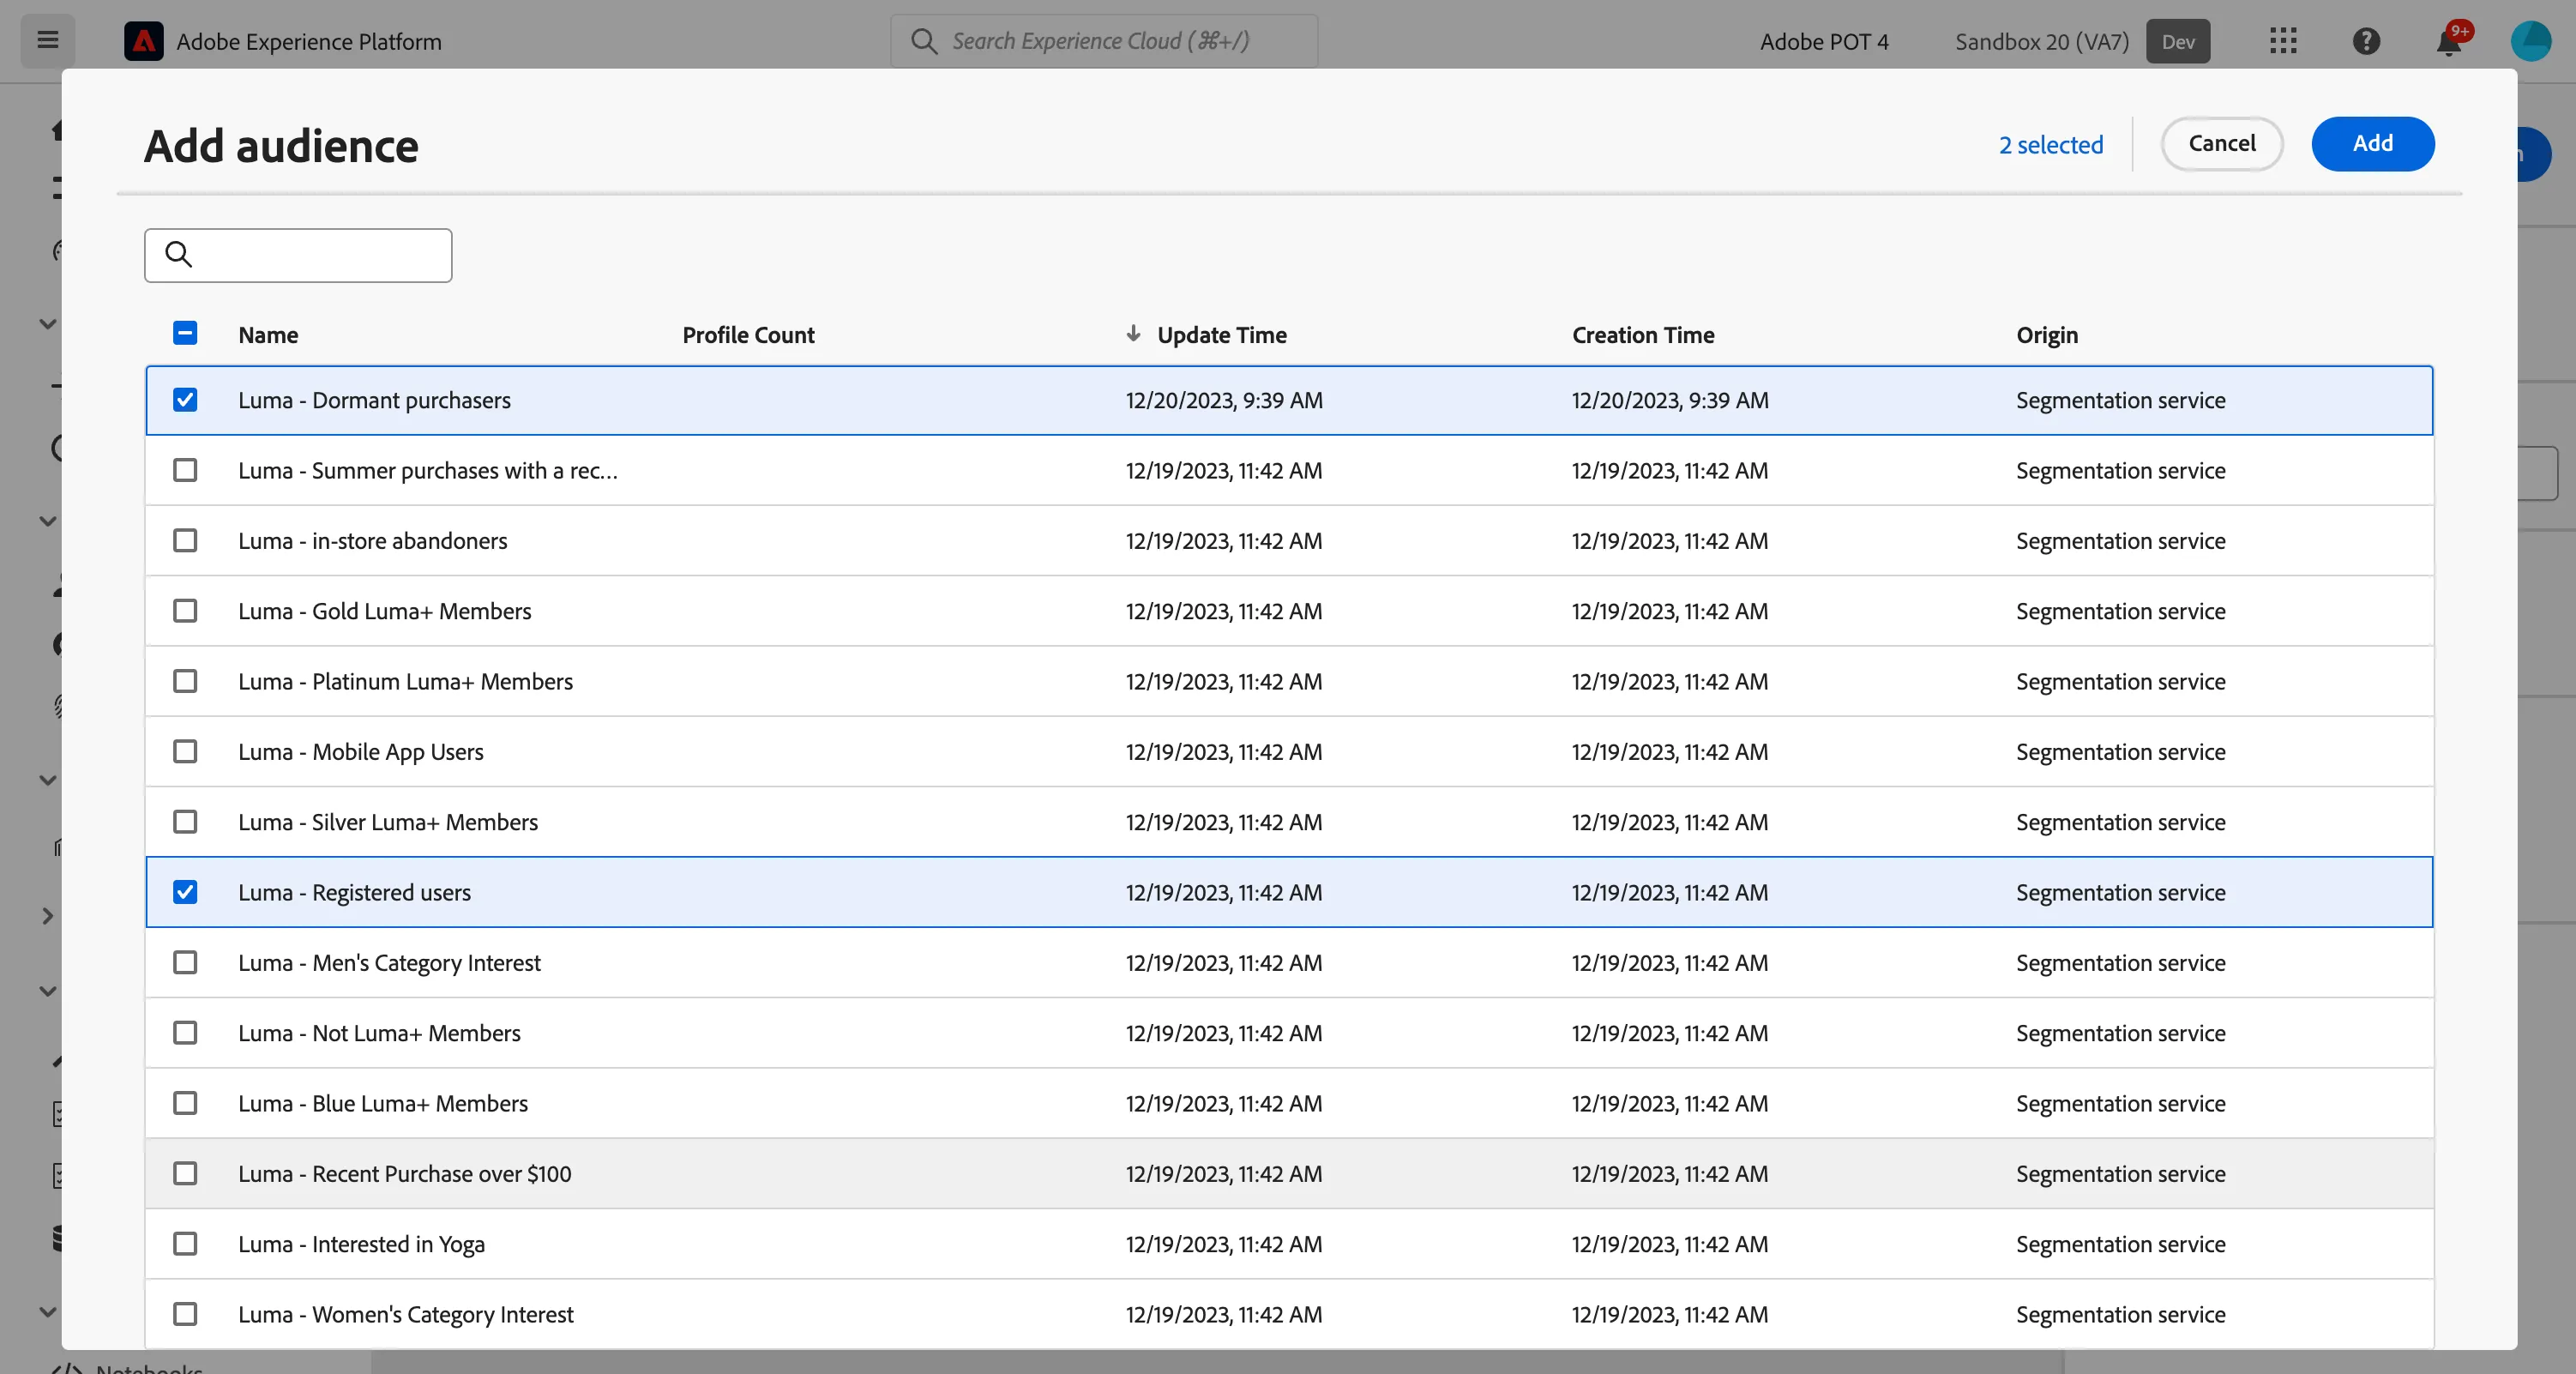Click the Luma - Interested in Yoga name
Screen dimensions: 2576x1374
pos(361,1244)
